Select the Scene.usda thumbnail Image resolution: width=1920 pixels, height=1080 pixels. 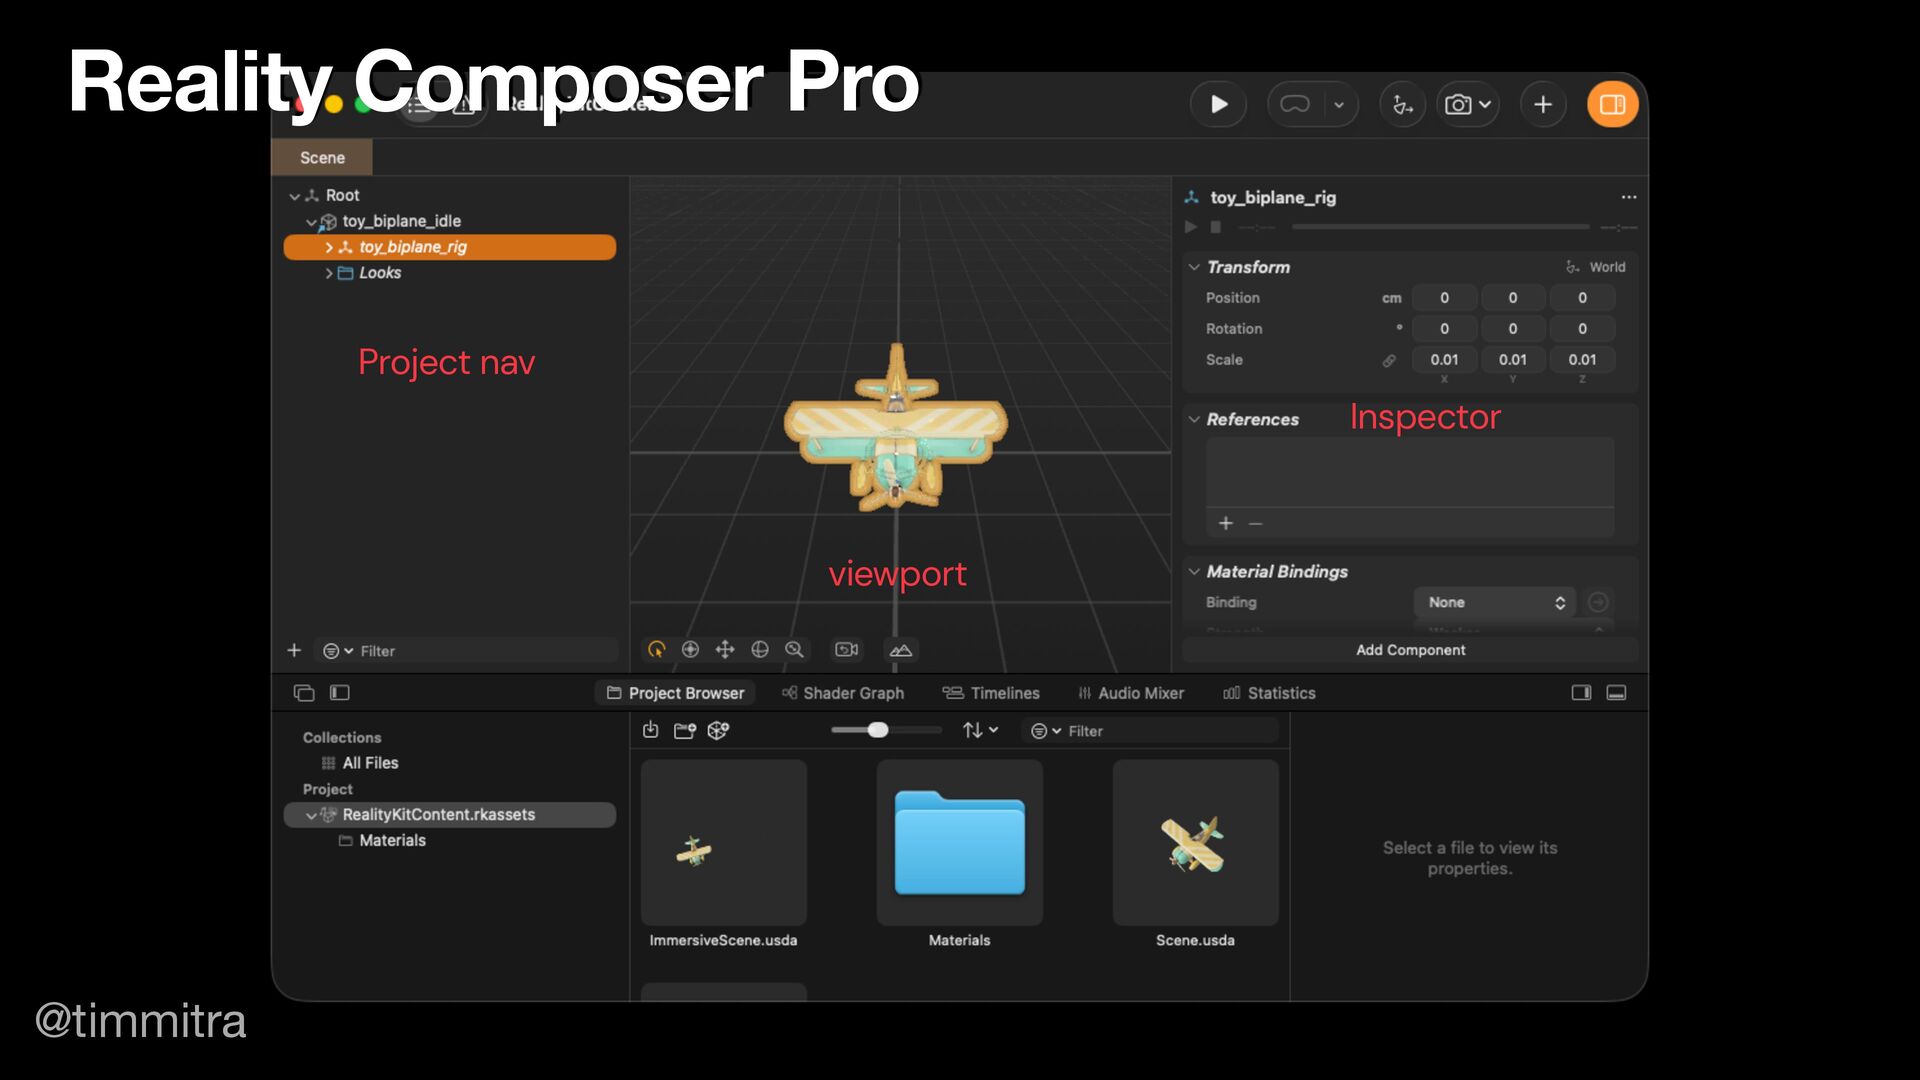(x=1195, y=842)
